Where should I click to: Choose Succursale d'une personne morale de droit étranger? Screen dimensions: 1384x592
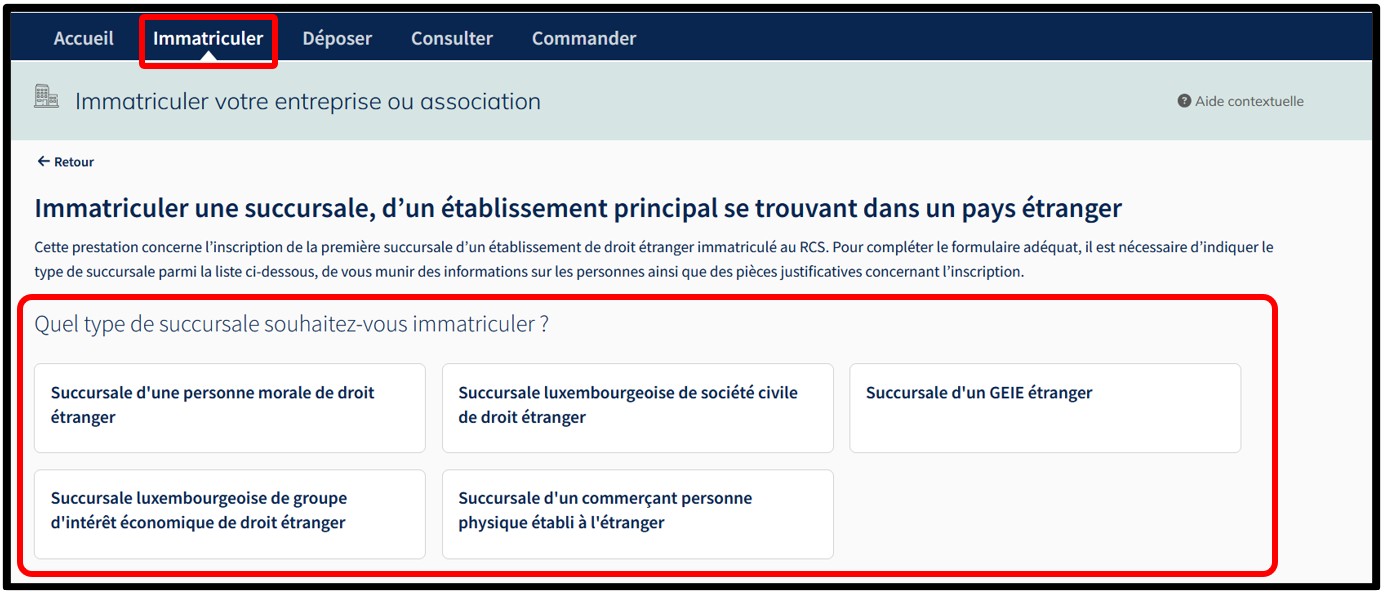click(229, 407)
